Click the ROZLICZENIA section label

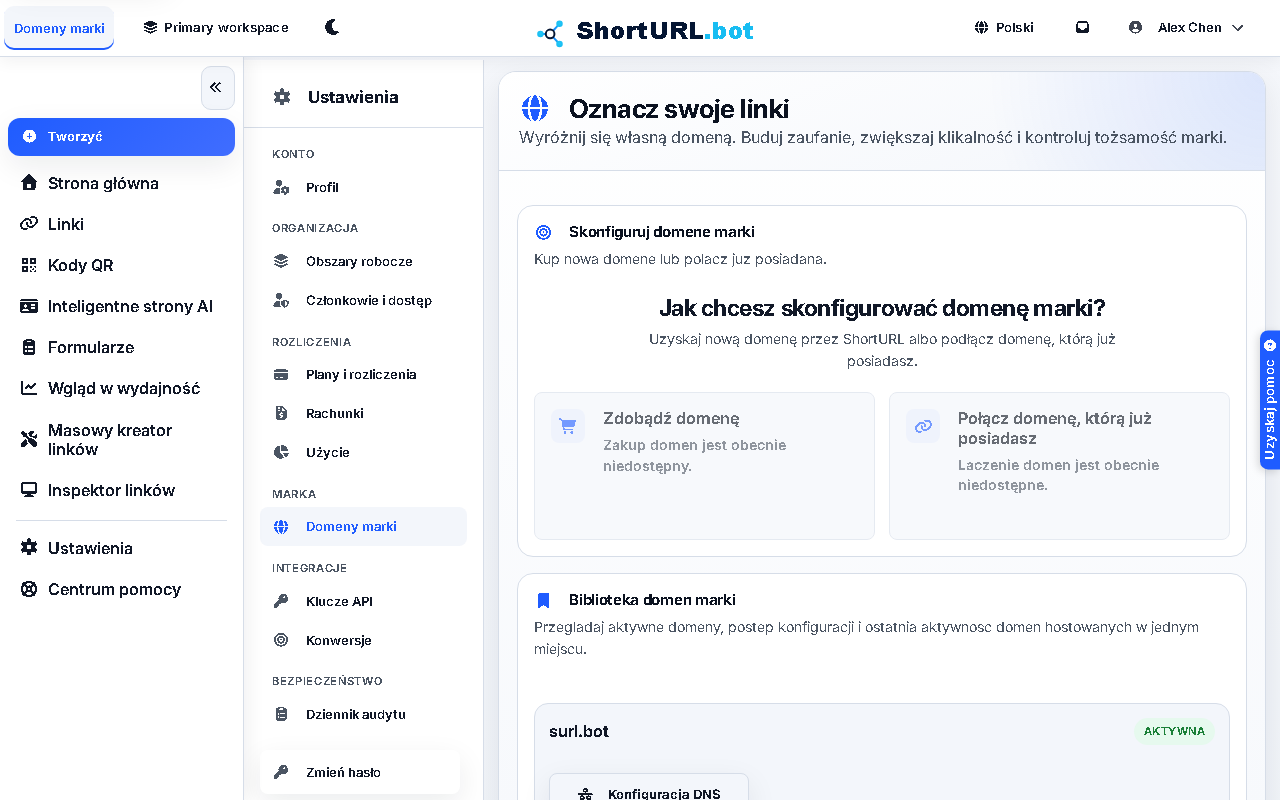coord(312,342)
